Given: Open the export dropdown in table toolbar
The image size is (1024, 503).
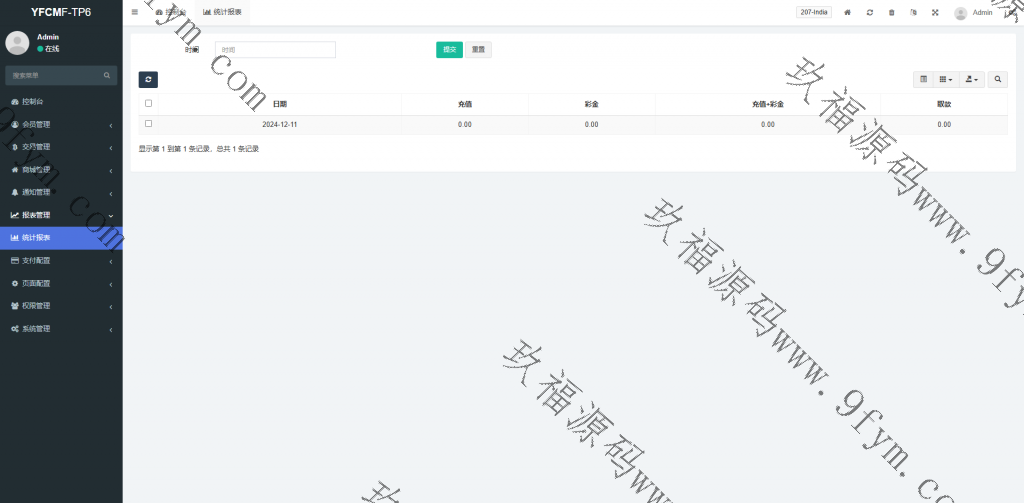Looking at the screenshot, I should pos(972,79).
